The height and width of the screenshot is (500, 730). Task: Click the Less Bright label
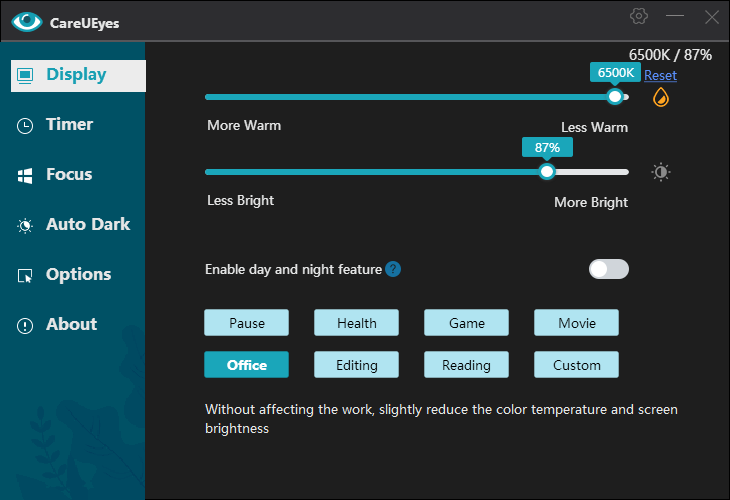240,200
